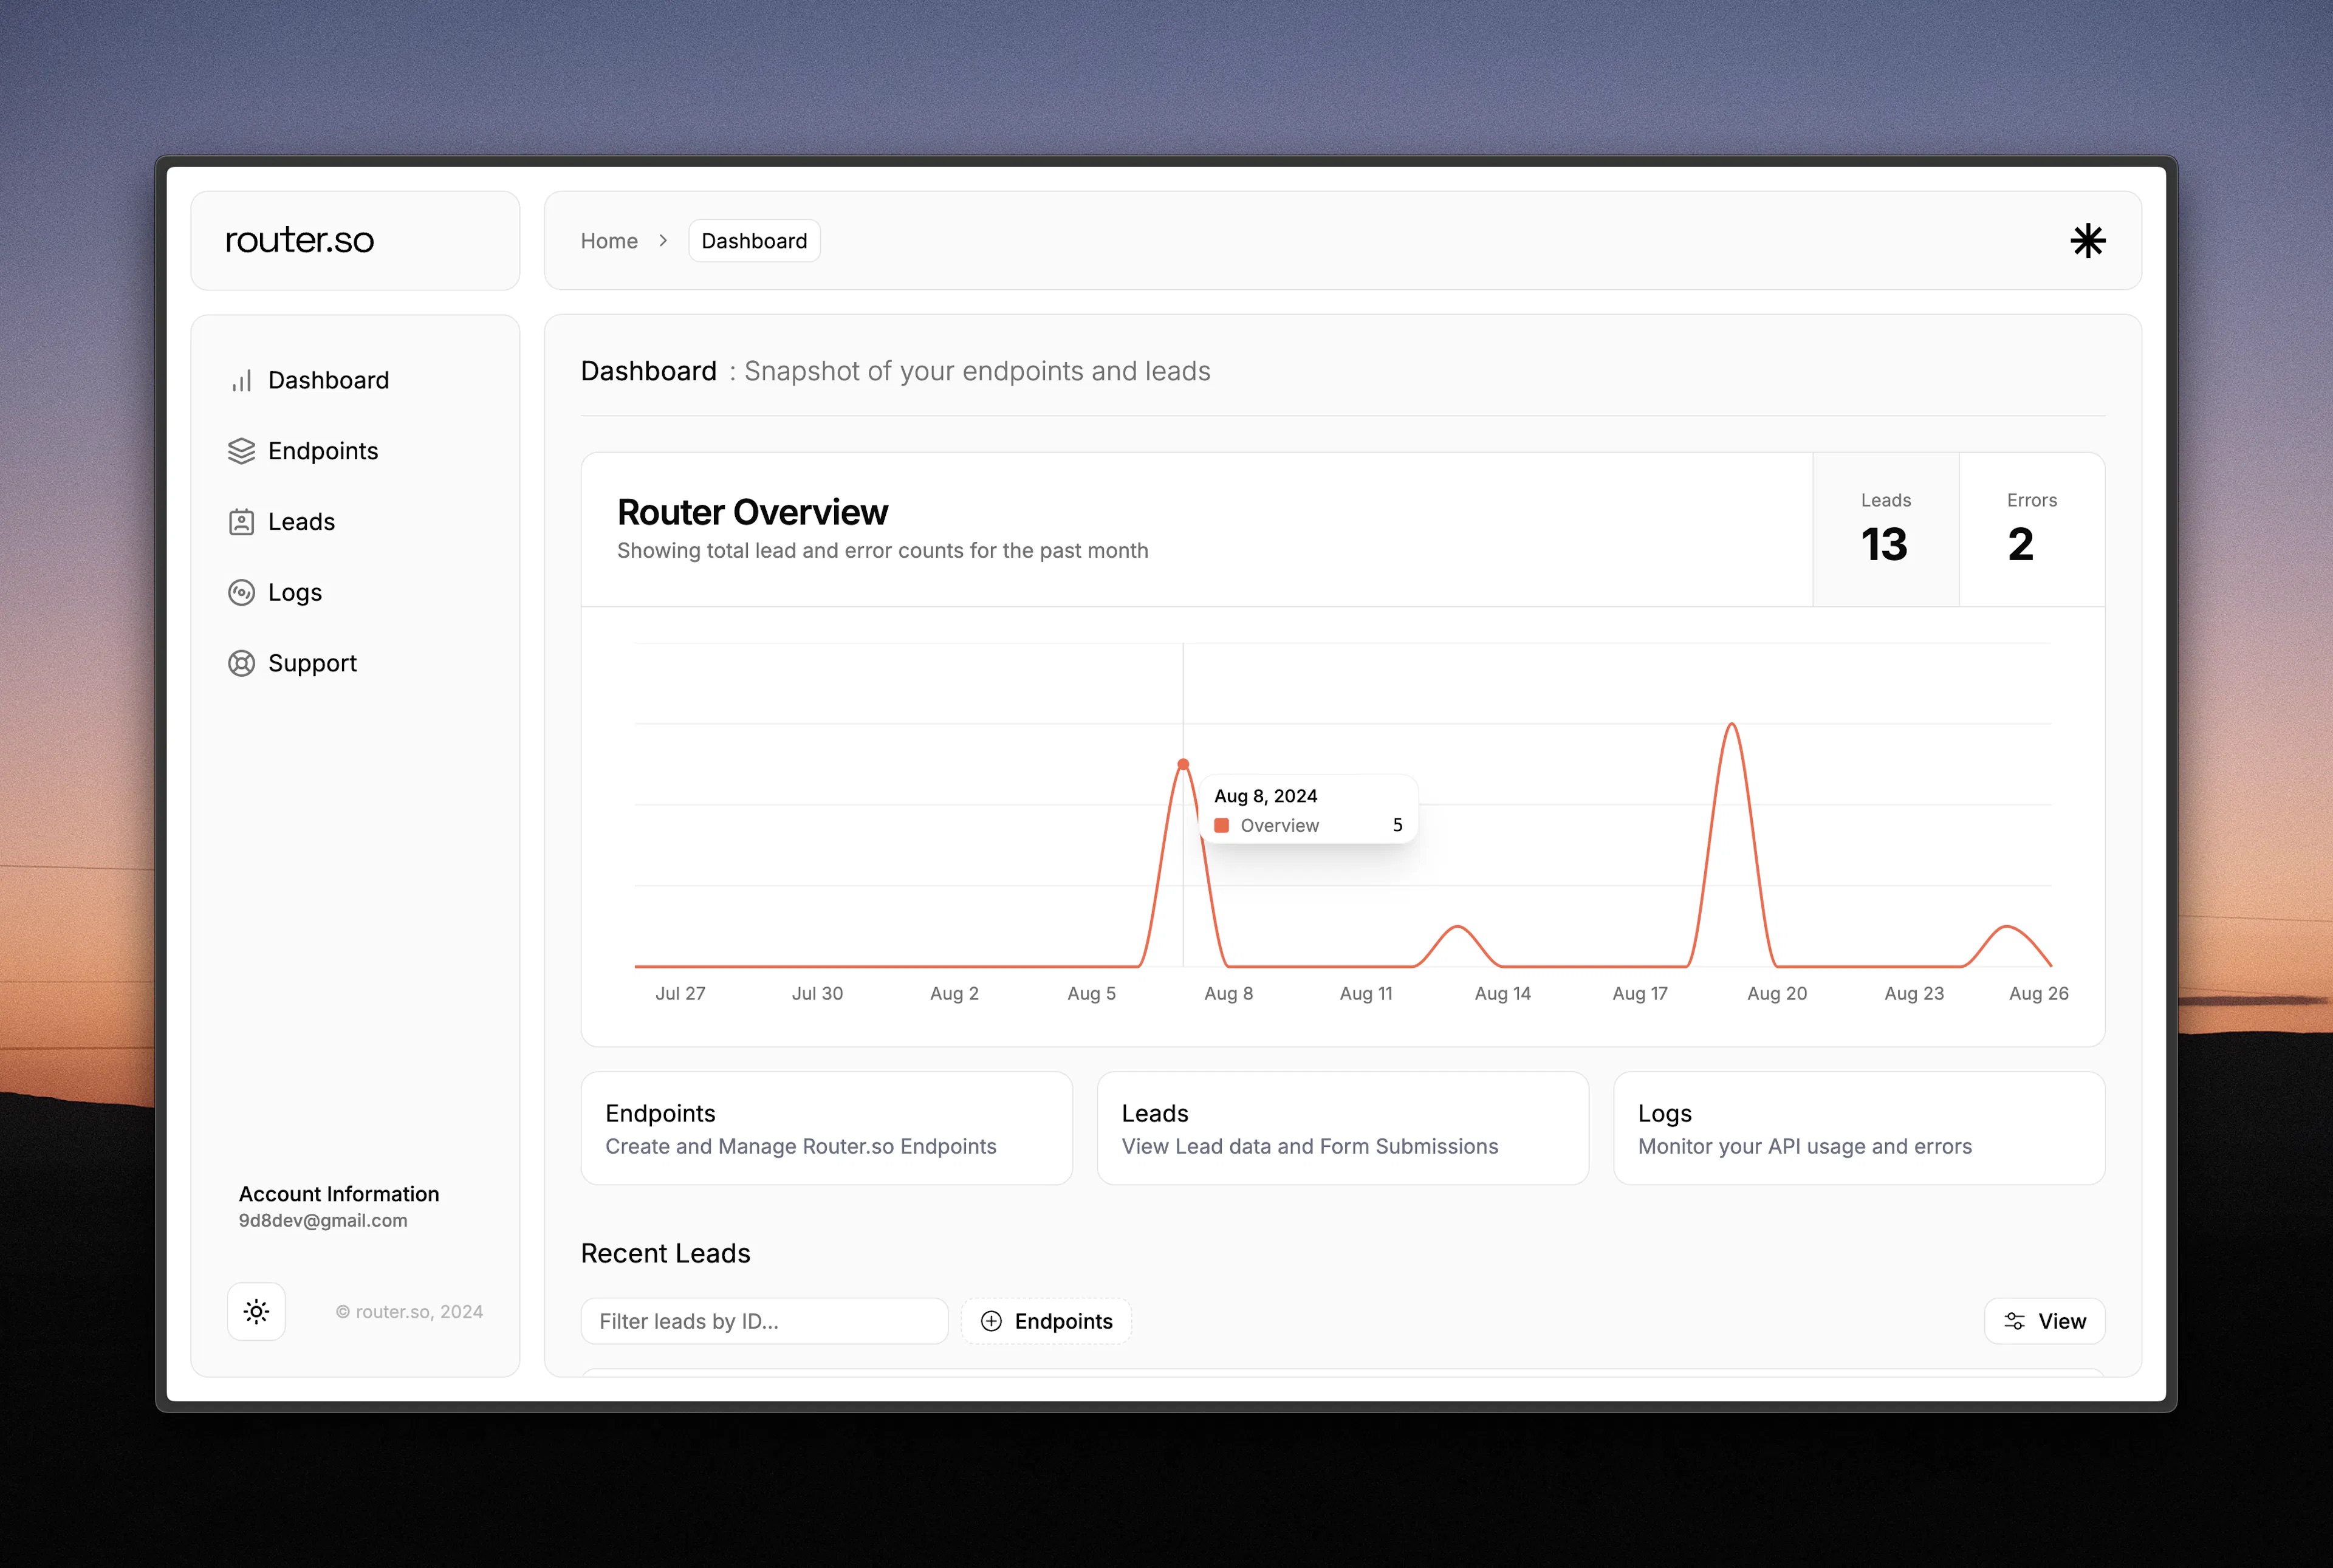
Task: Click the Logs circular icon
Action: 241,593
